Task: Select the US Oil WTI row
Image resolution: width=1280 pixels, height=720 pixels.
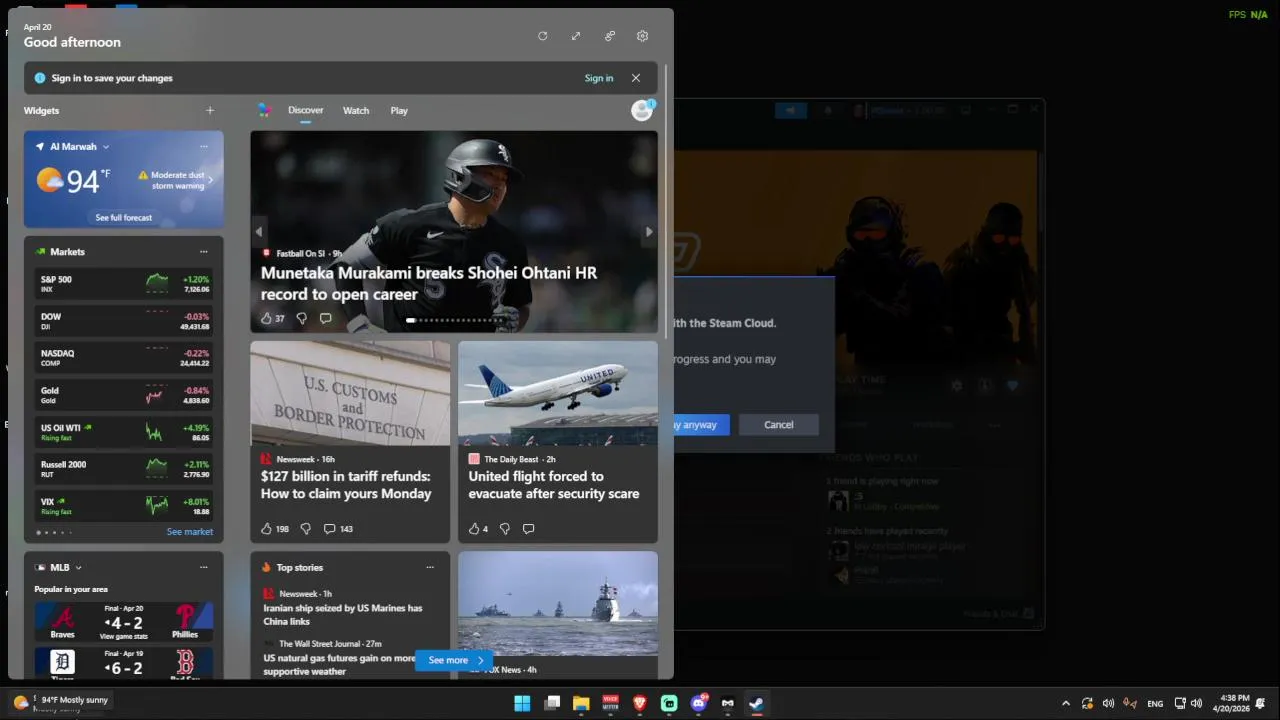Action: [x=124, y=431]
